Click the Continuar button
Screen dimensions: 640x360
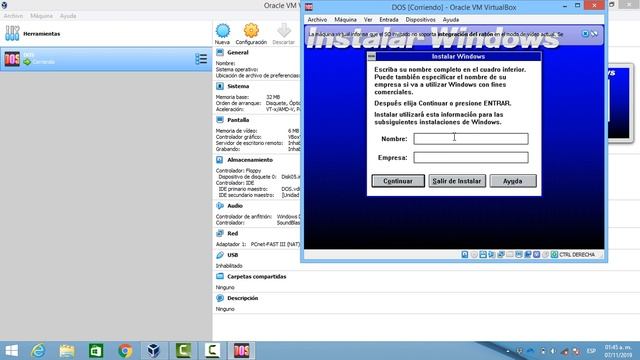click(398, 181)
